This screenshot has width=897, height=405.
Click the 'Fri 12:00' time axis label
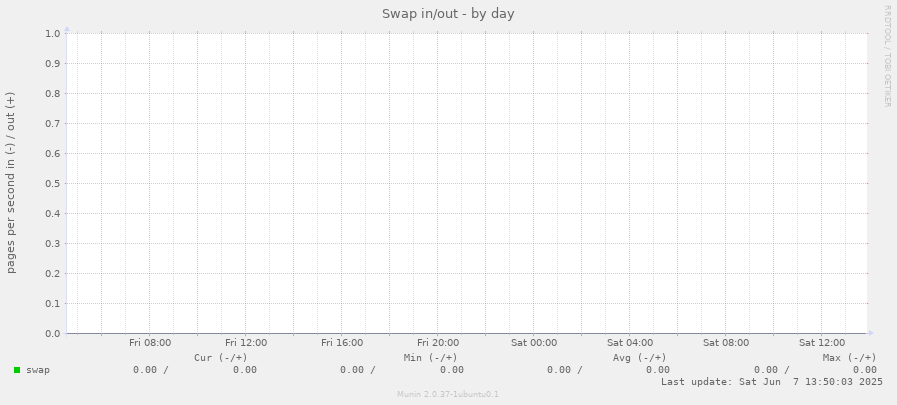pos(246,343)
